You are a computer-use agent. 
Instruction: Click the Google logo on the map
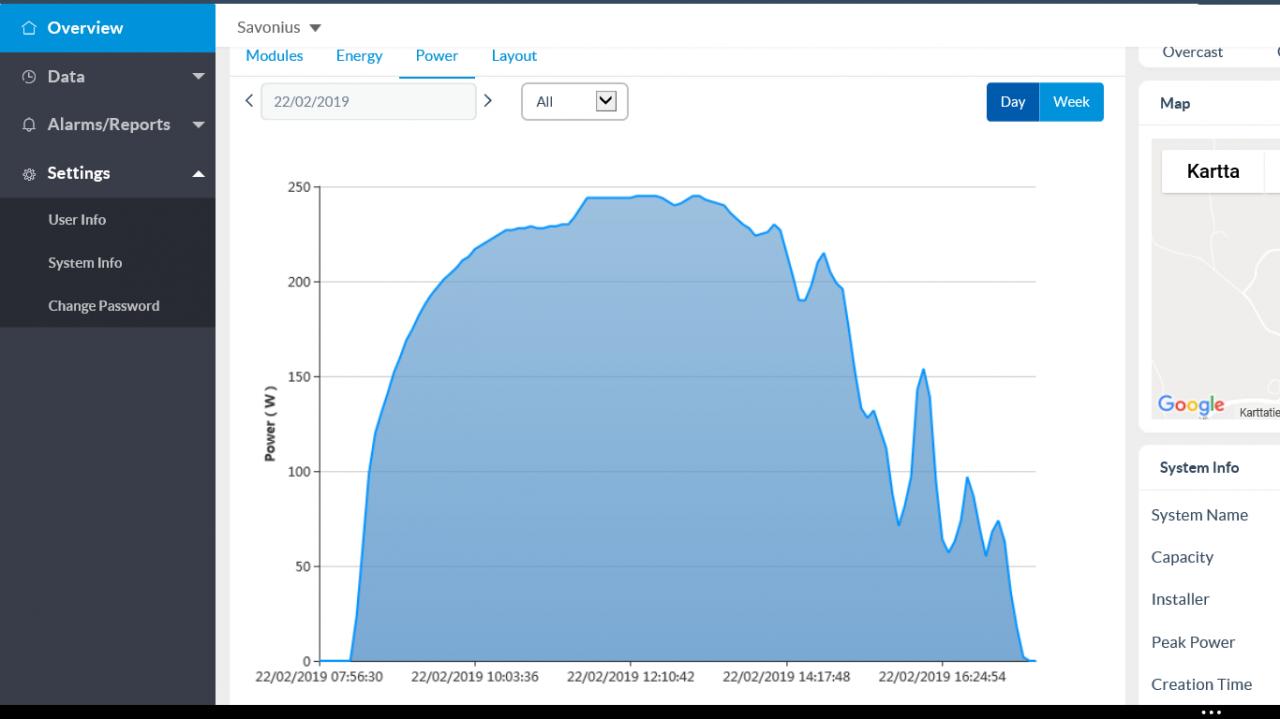pyautogui.click(x=1191, y=405)
